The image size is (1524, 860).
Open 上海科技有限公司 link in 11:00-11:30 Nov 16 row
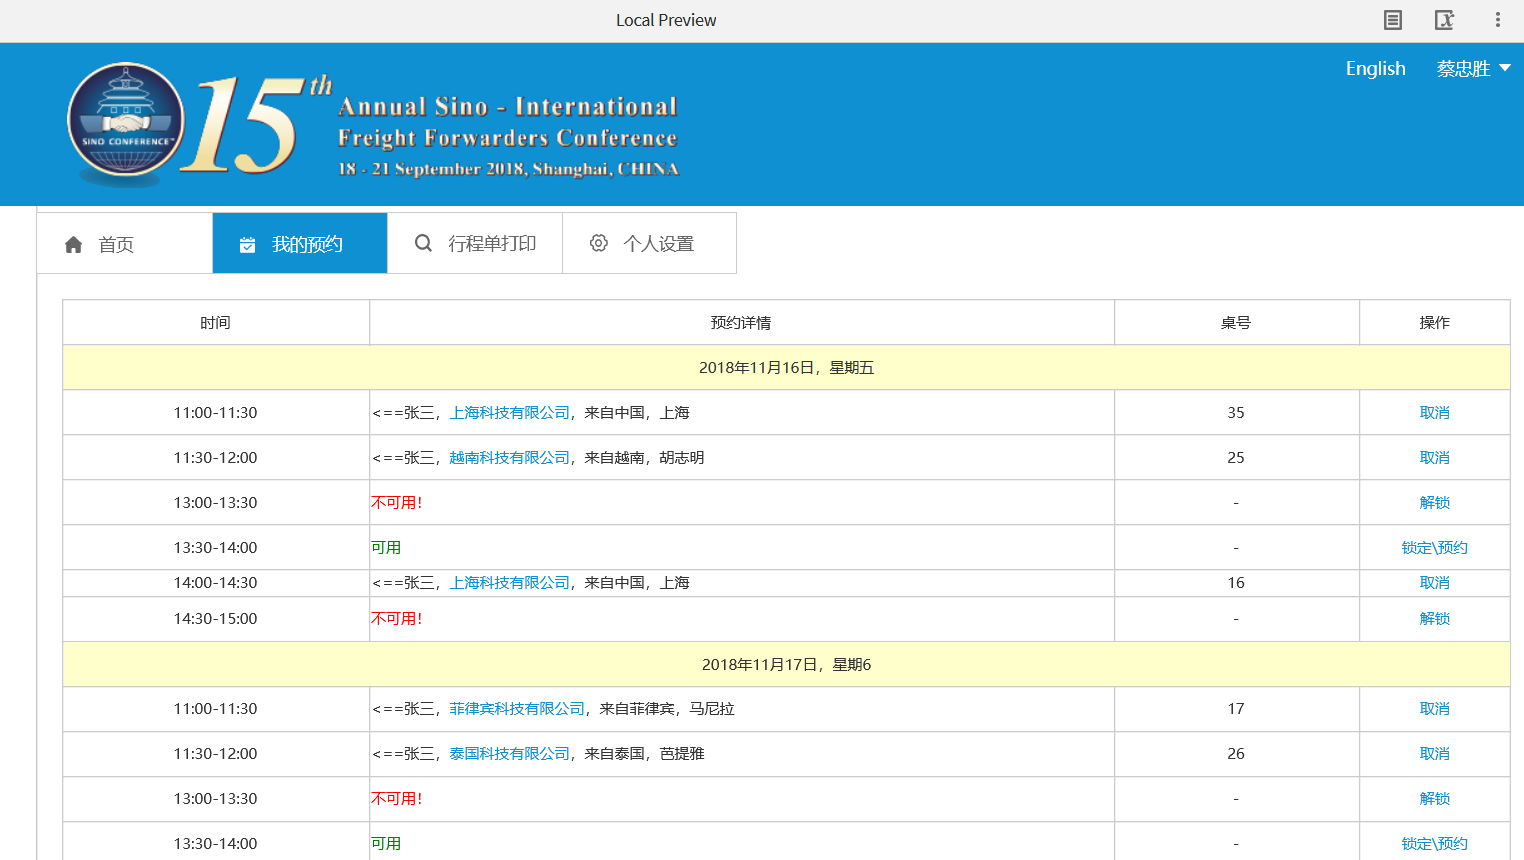click(509, 413)
